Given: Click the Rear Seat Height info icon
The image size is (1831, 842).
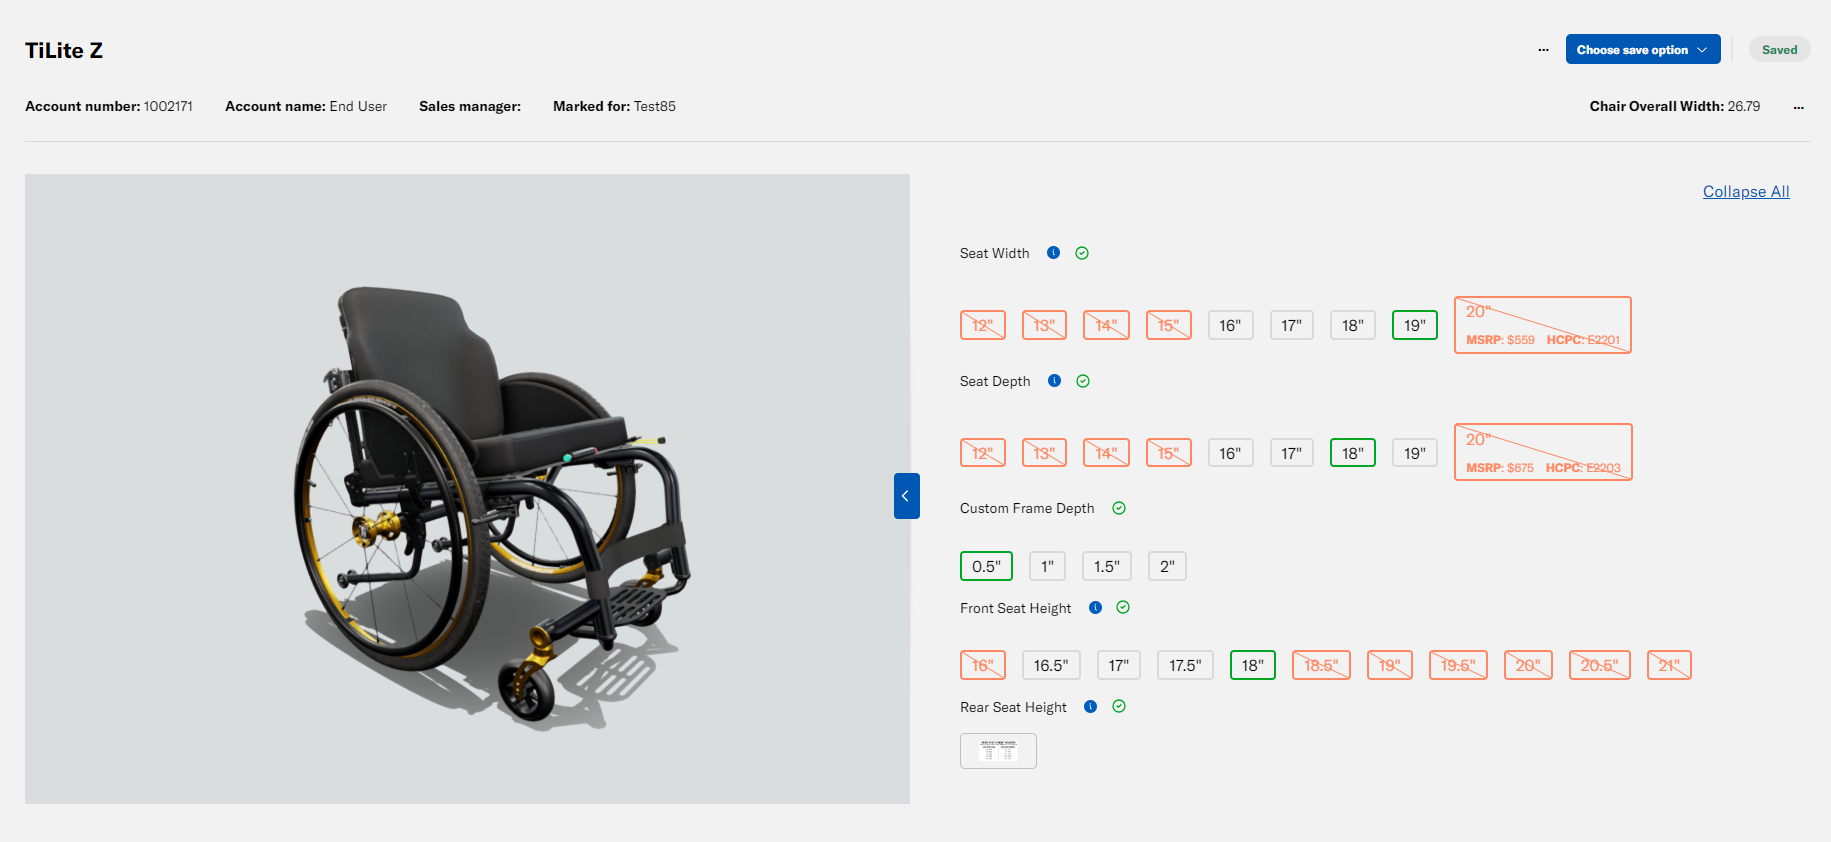Looking at the screenshot, I should click(x=1091, y=706).
